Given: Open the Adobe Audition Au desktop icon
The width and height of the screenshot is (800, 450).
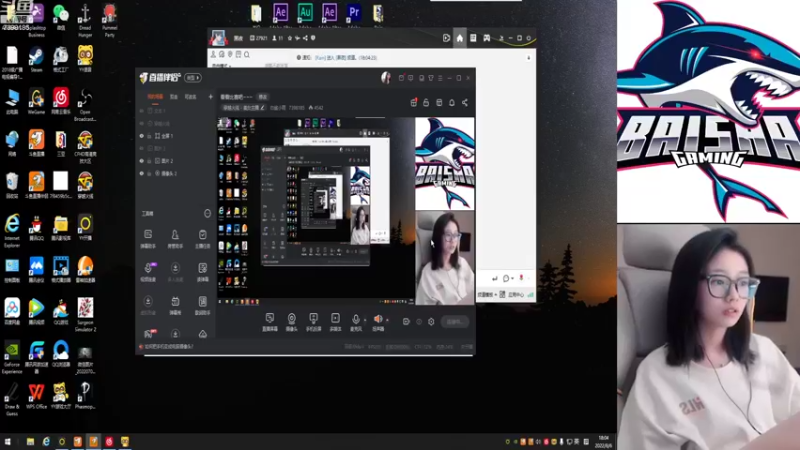Looking at the screenshot, I should click(x=305, y=12).
